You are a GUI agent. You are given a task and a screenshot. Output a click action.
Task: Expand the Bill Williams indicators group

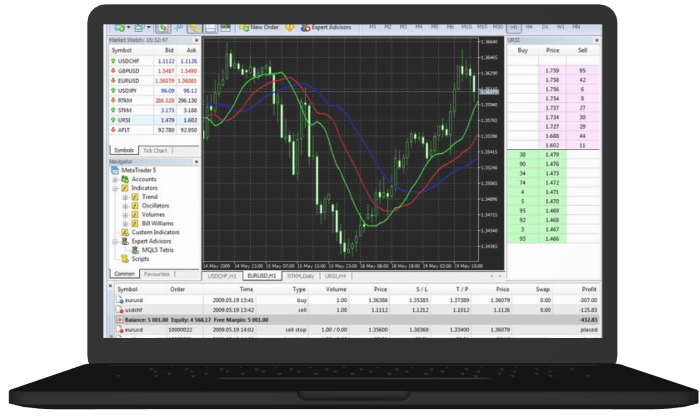(x=125, y=224)
